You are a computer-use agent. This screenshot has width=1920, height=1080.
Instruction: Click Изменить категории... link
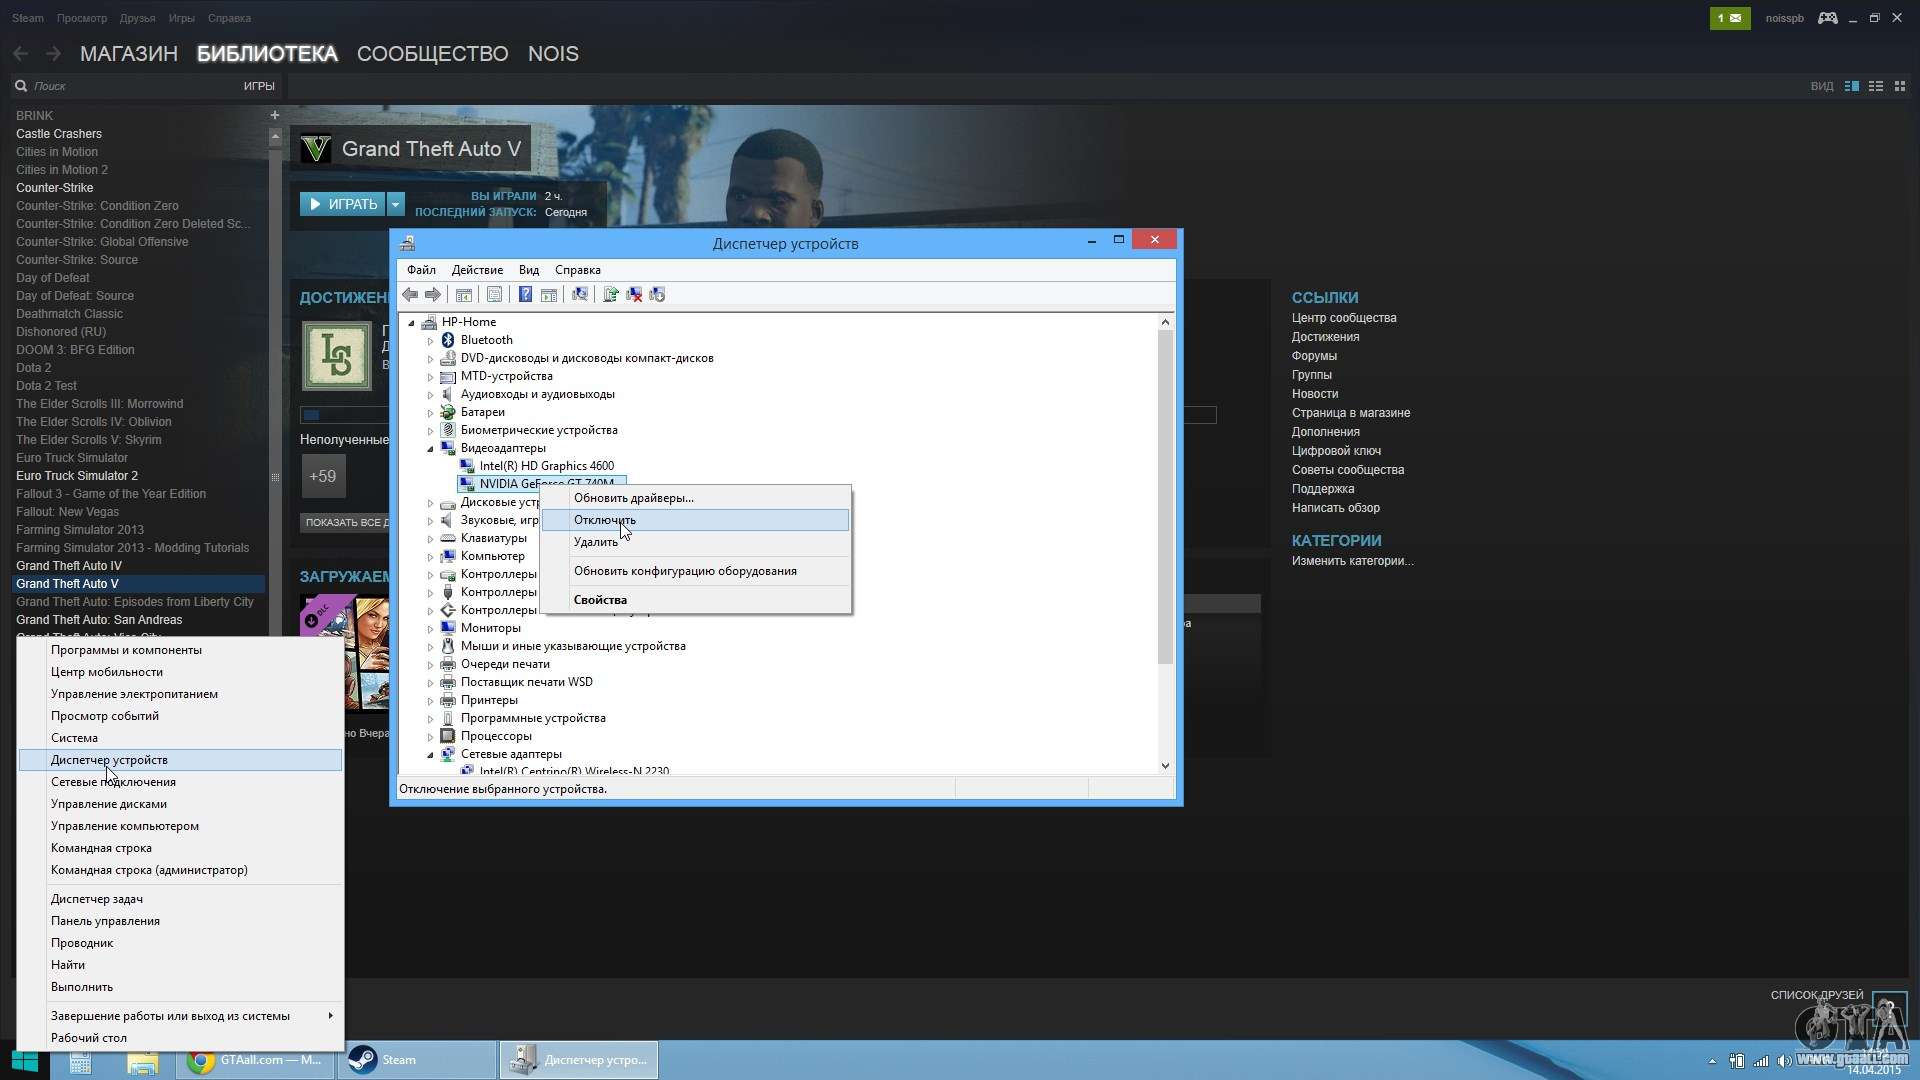(x=1352, y=561)
